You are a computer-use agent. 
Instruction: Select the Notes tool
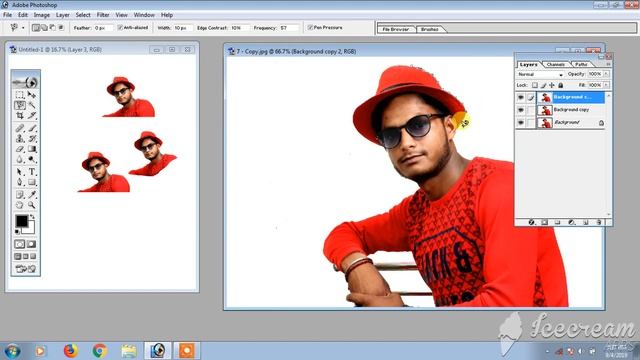click(20, 195)
